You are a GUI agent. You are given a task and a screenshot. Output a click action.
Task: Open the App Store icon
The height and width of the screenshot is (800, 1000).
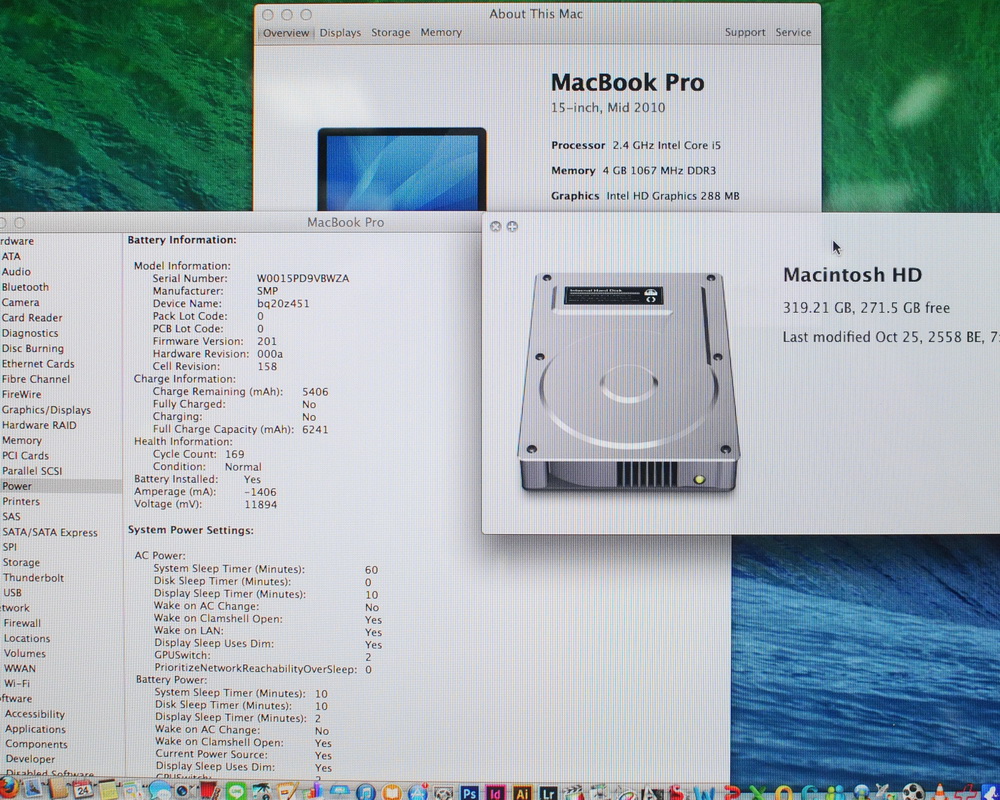[x=418, y=792]
